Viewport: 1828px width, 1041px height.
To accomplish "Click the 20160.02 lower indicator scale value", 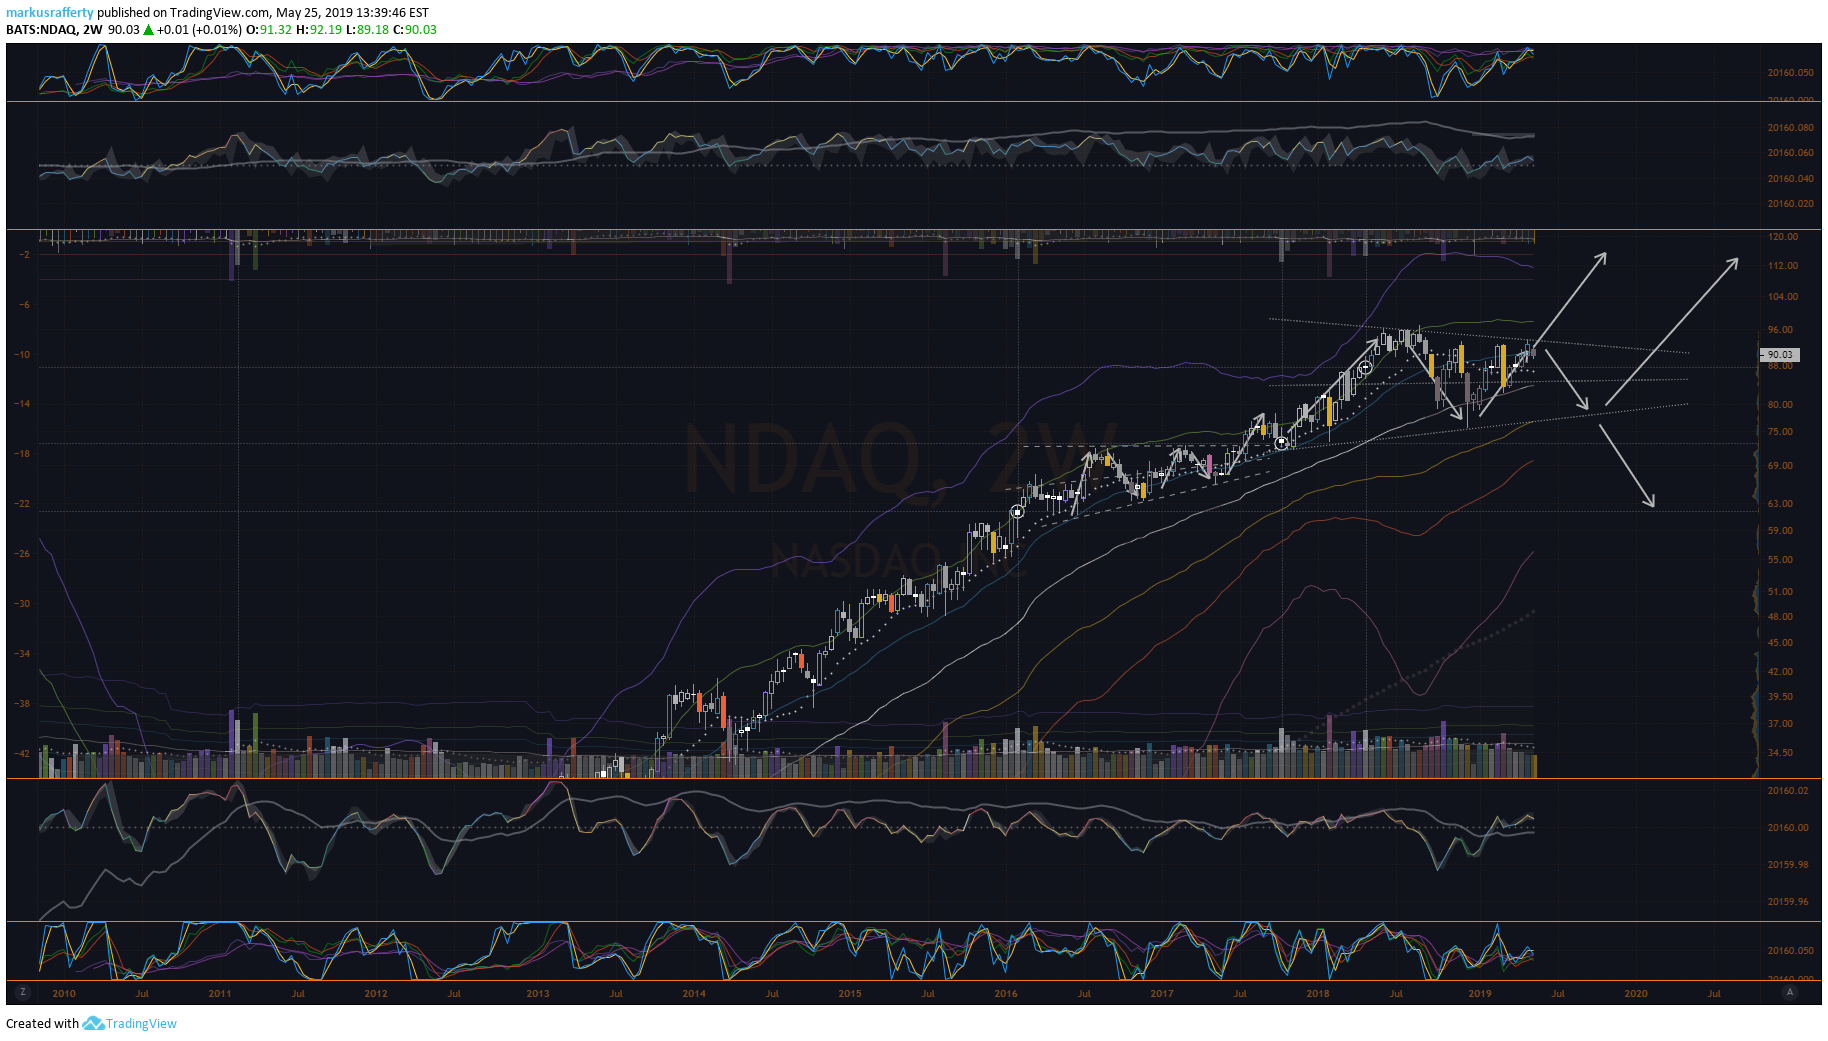I will pyautogui.click(x=1788, y=790).
